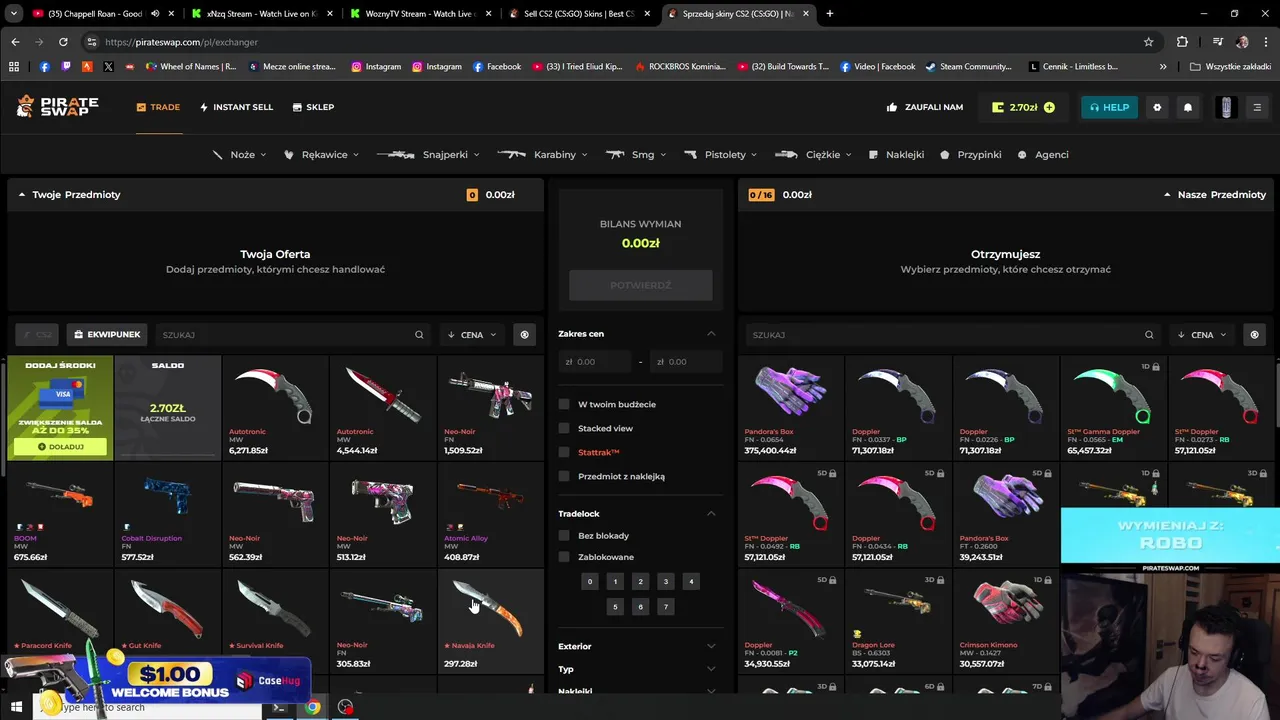
Task: Select the Autotronic karambit 6,271.85zł item
Action: click(275, 408)
